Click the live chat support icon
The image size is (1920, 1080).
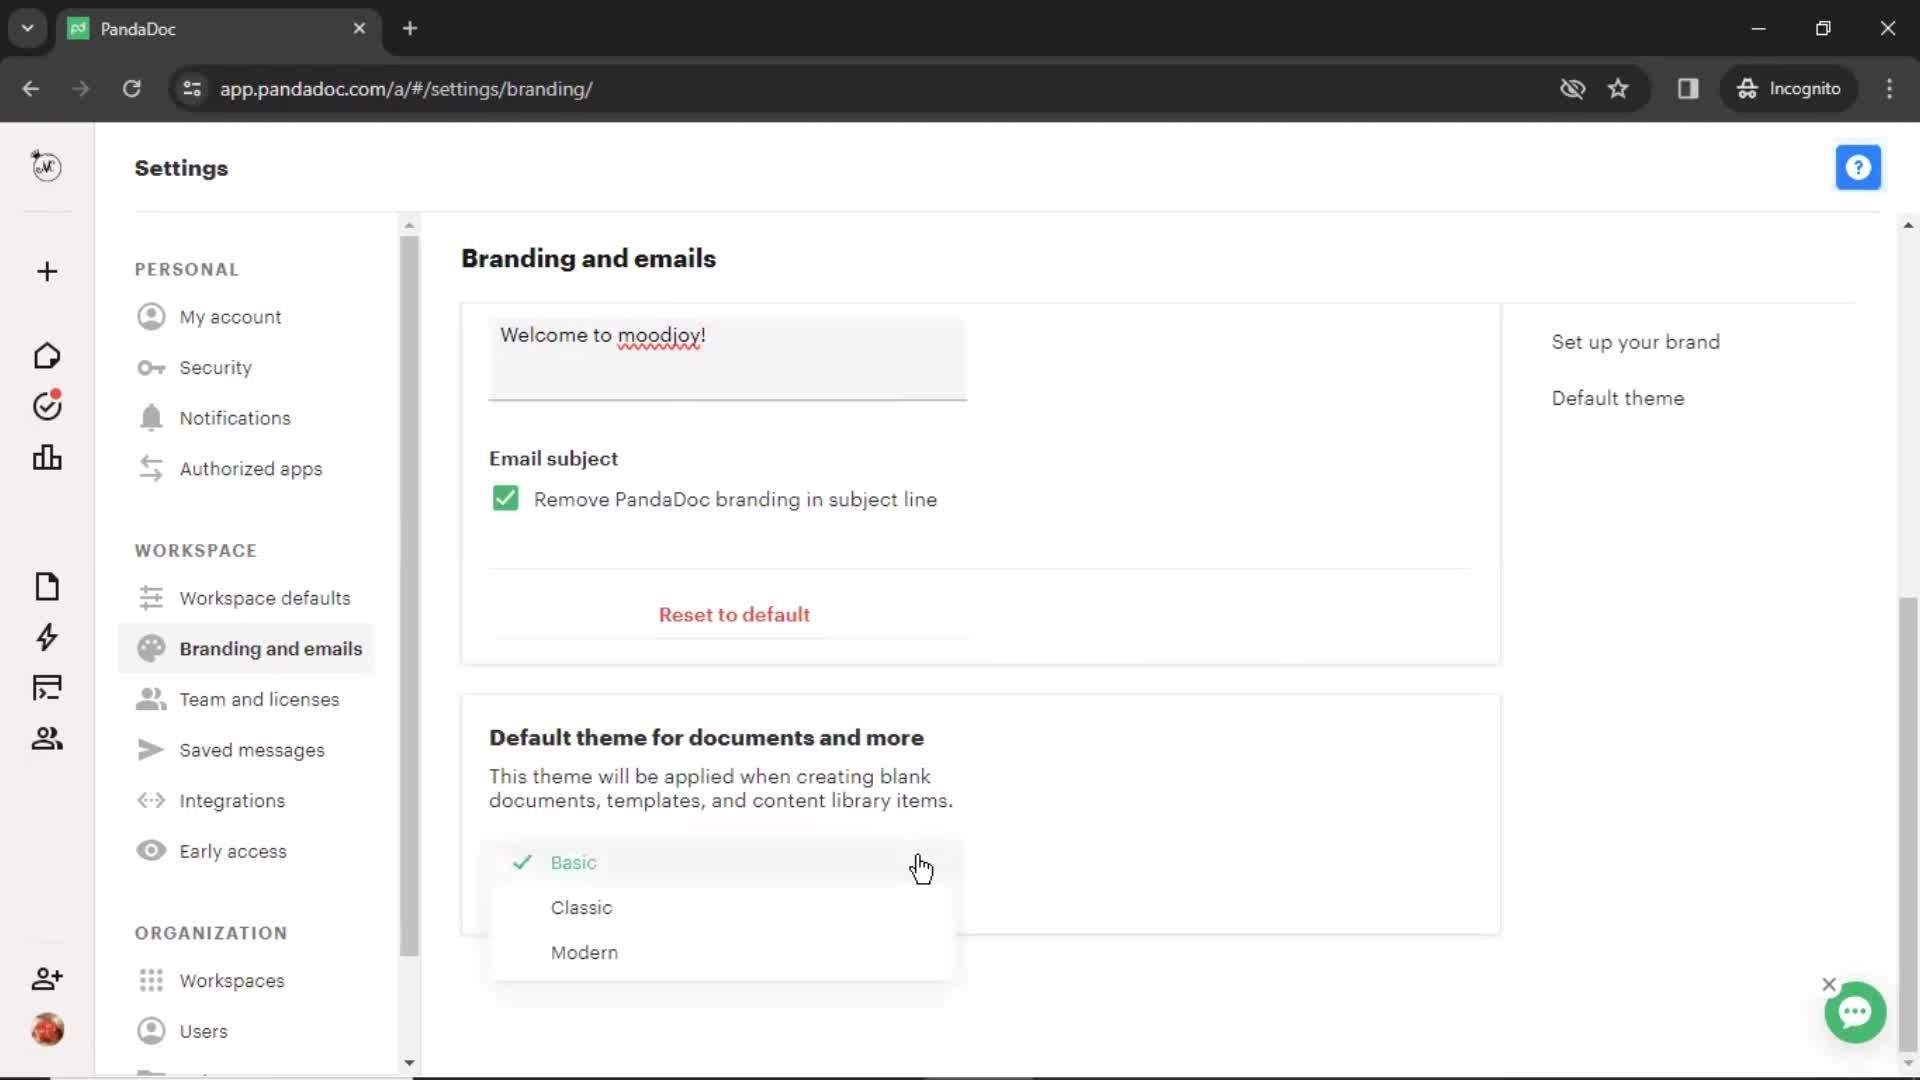click(x=1854, y=1011)
